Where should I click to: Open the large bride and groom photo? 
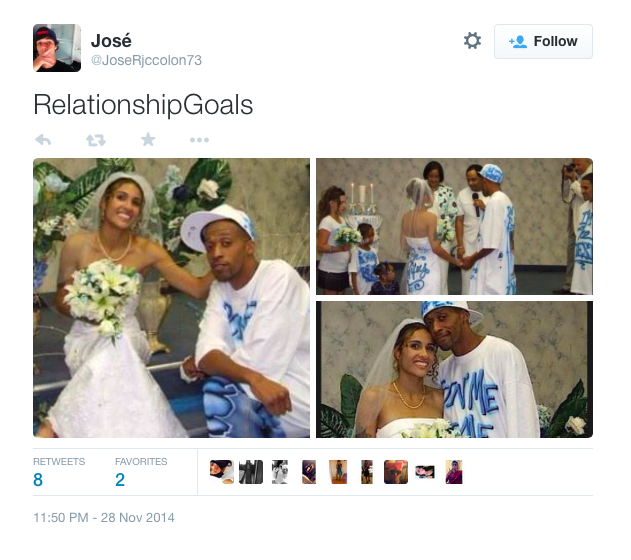(x=171, y=298)
